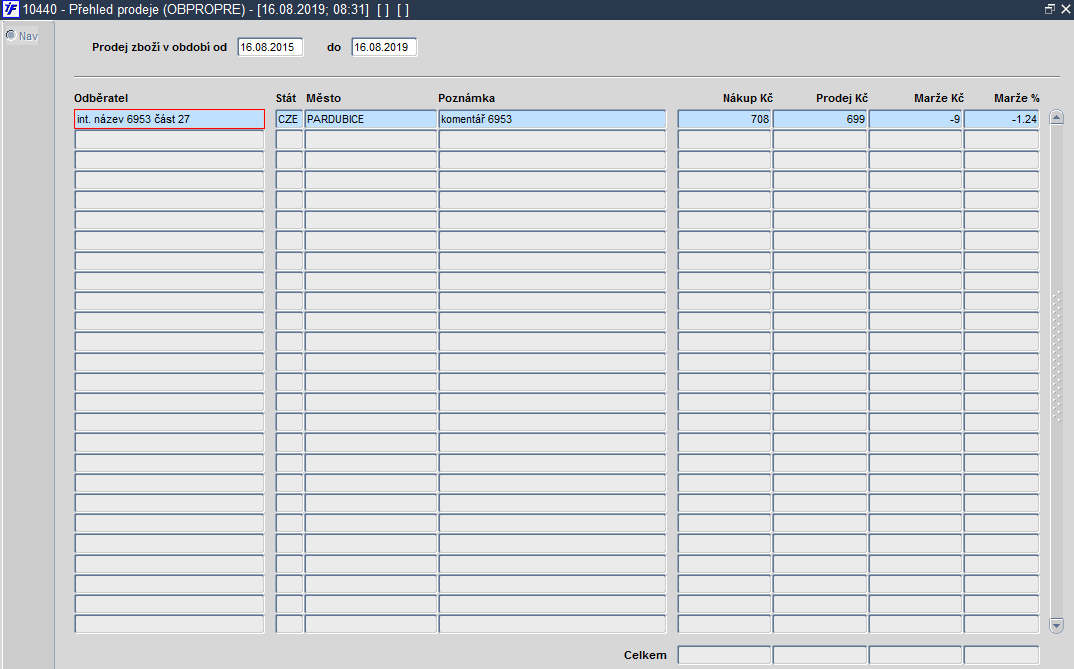Click the Marže Kč value -9
The image size is (1074, 669).
tap(915, 119)
